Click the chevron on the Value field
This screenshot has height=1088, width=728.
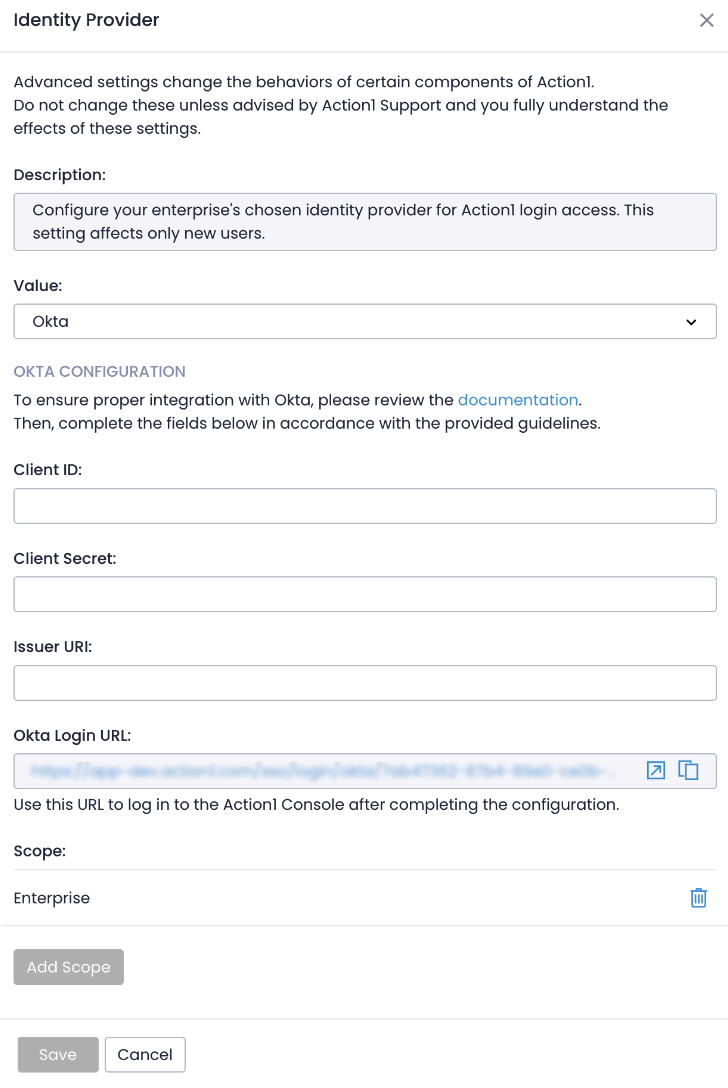(692, 321)
